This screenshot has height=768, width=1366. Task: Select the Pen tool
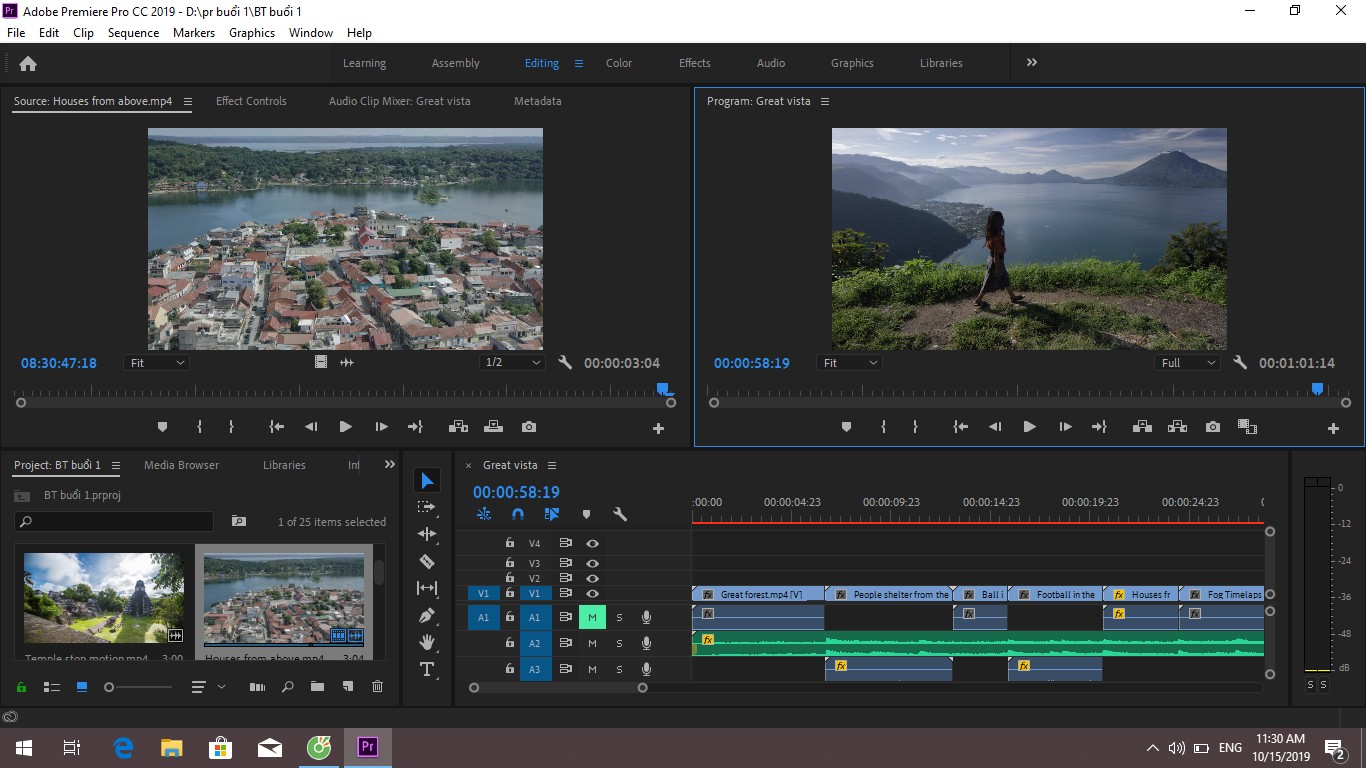point(427,615)
